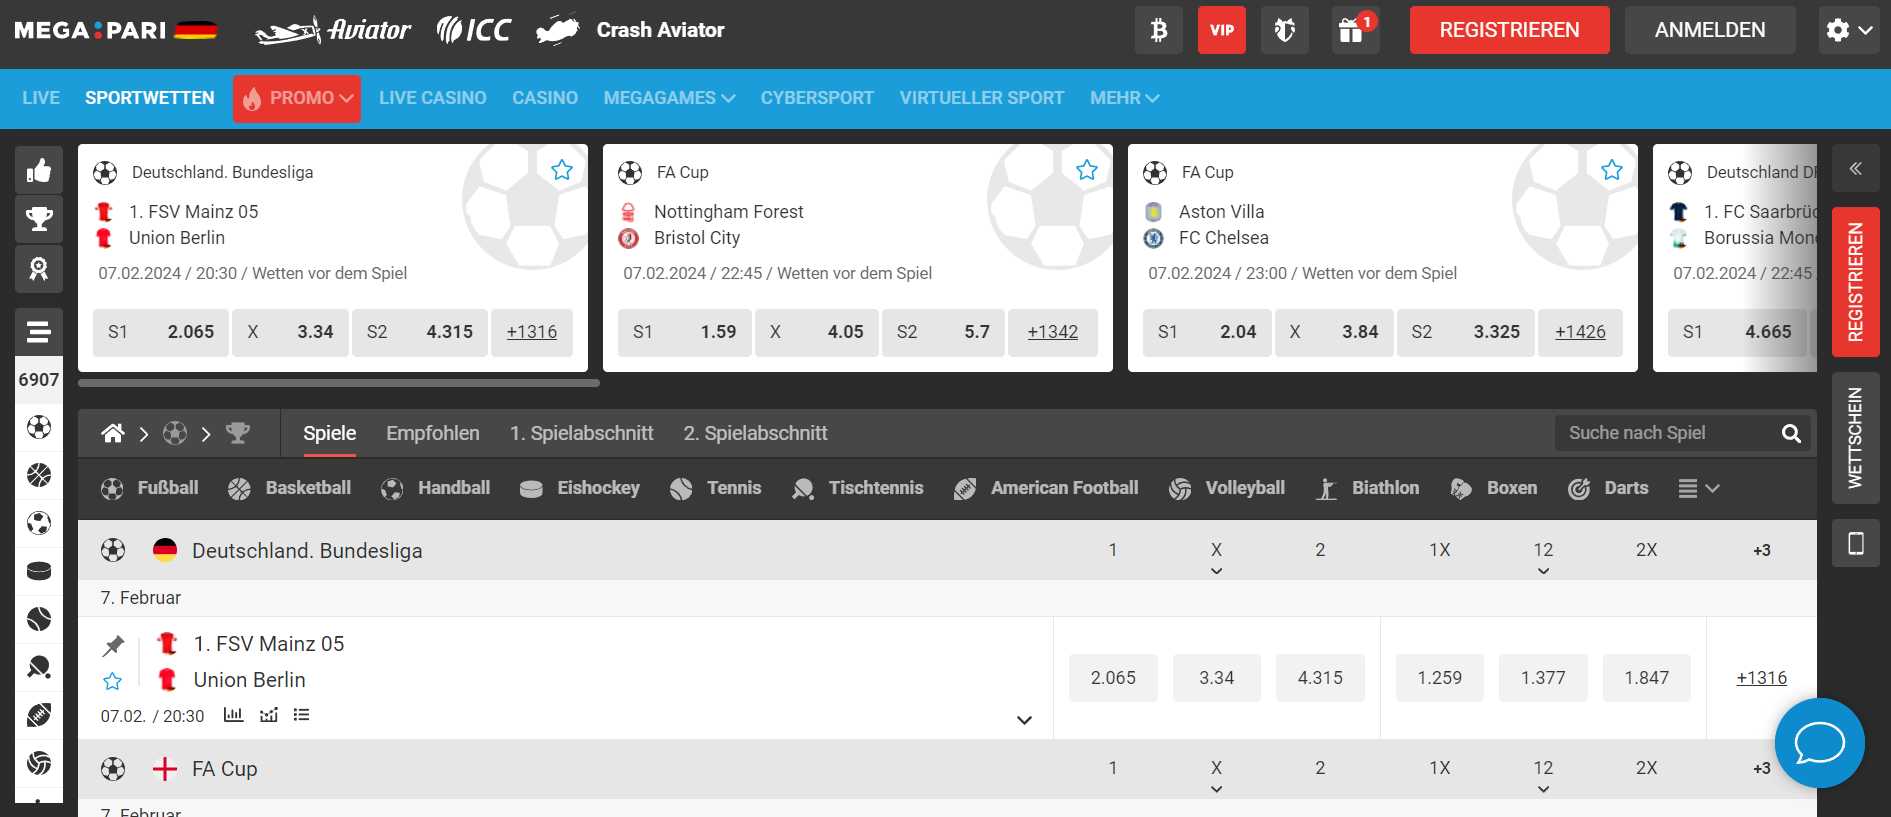Open CYBERSPORT menu item
The height and width of the screenshot is (817, 1891).
coord(817,98)
